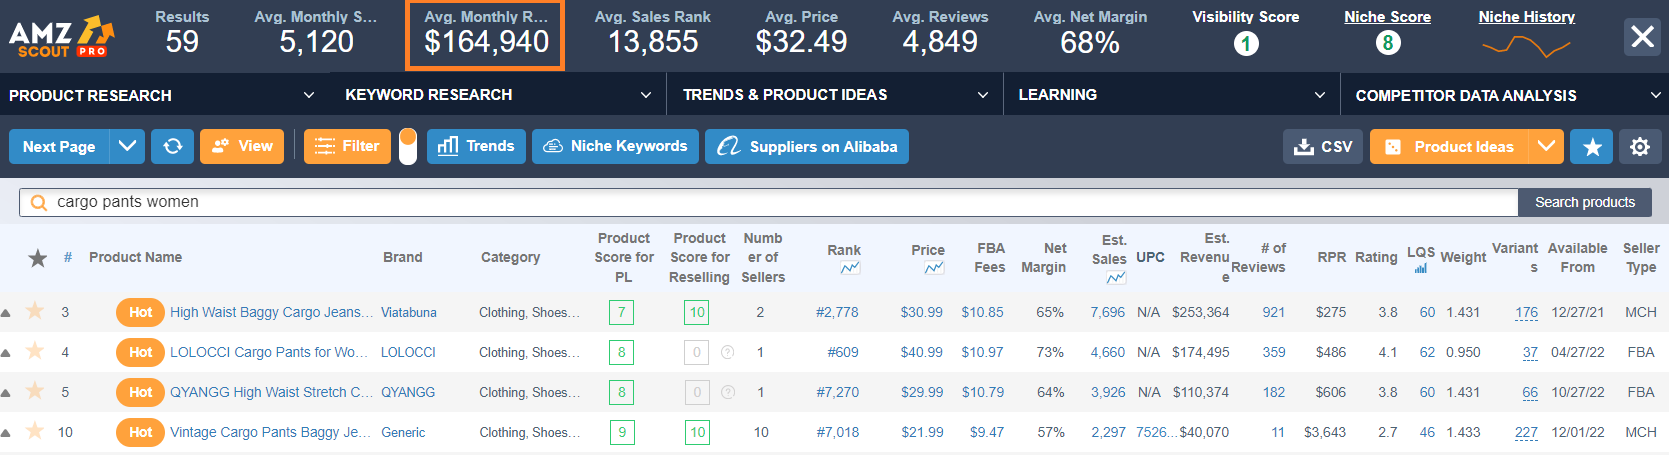
Task: Click the Search products button
Action: [1585, 202]
